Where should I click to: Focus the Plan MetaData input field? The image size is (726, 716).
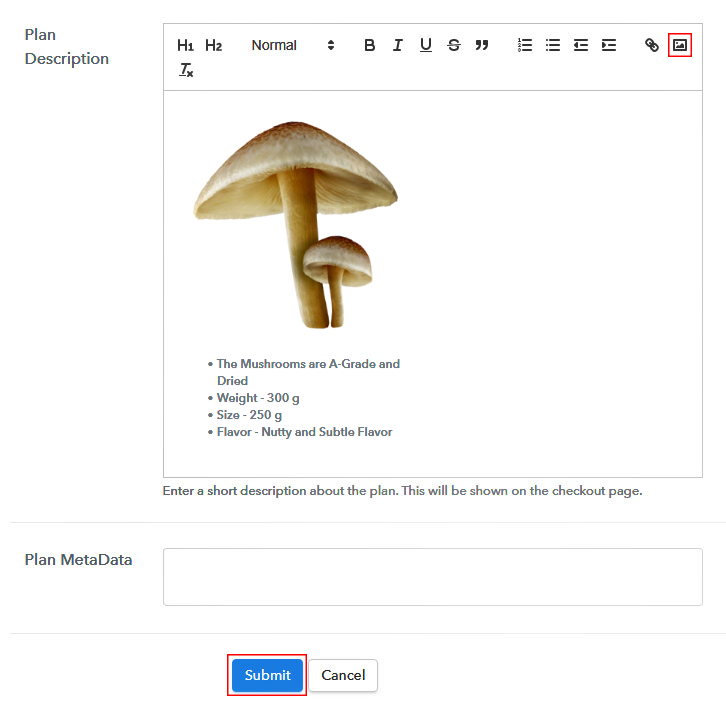pyautogui.click(x=432, y=577)
